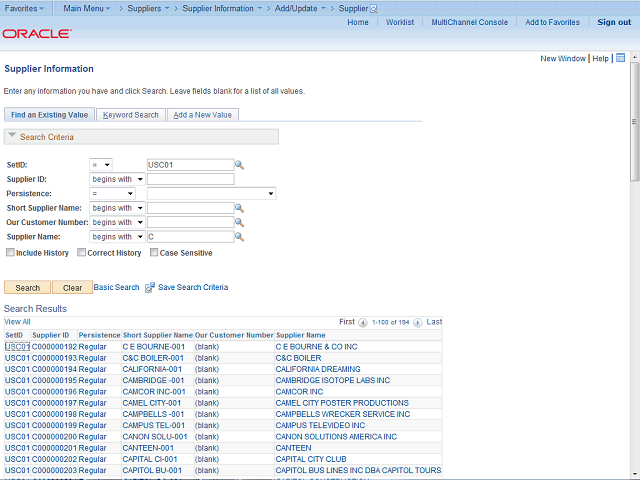Switch to the Add a New Value tab
The width and height of the screenshot is (640, 480).
click(x=202, y=115)
